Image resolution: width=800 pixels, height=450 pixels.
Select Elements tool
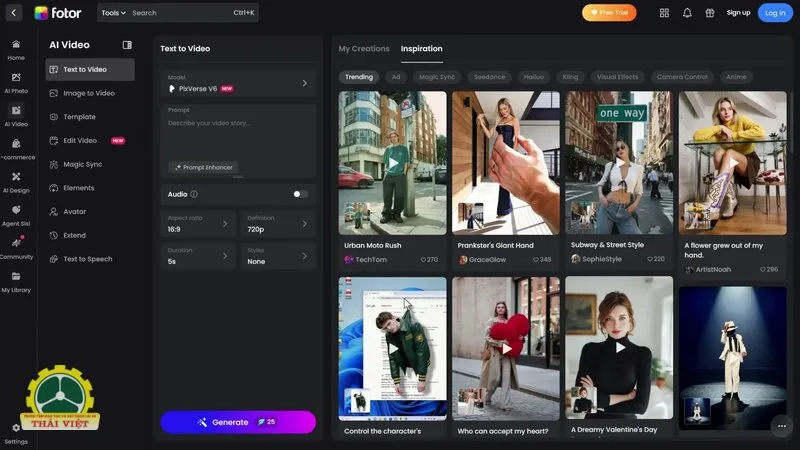click(x=90, y=188)
